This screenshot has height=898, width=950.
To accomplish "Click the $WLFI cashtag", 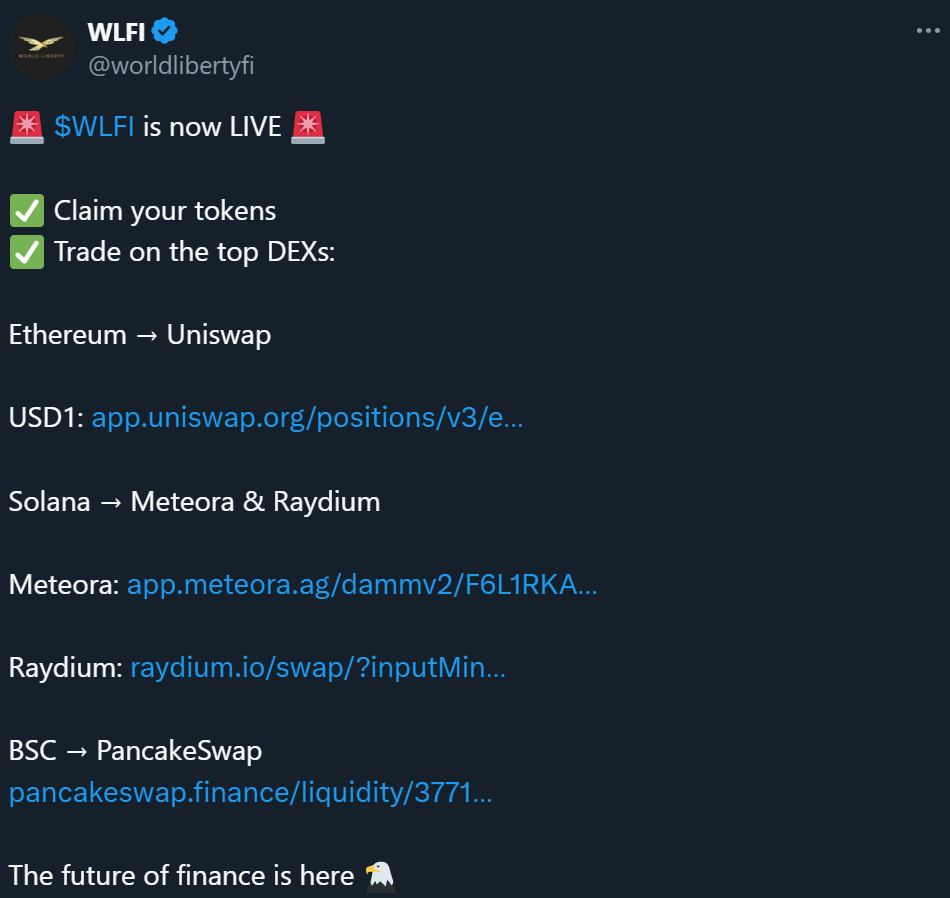I will (x=94, y=127).
